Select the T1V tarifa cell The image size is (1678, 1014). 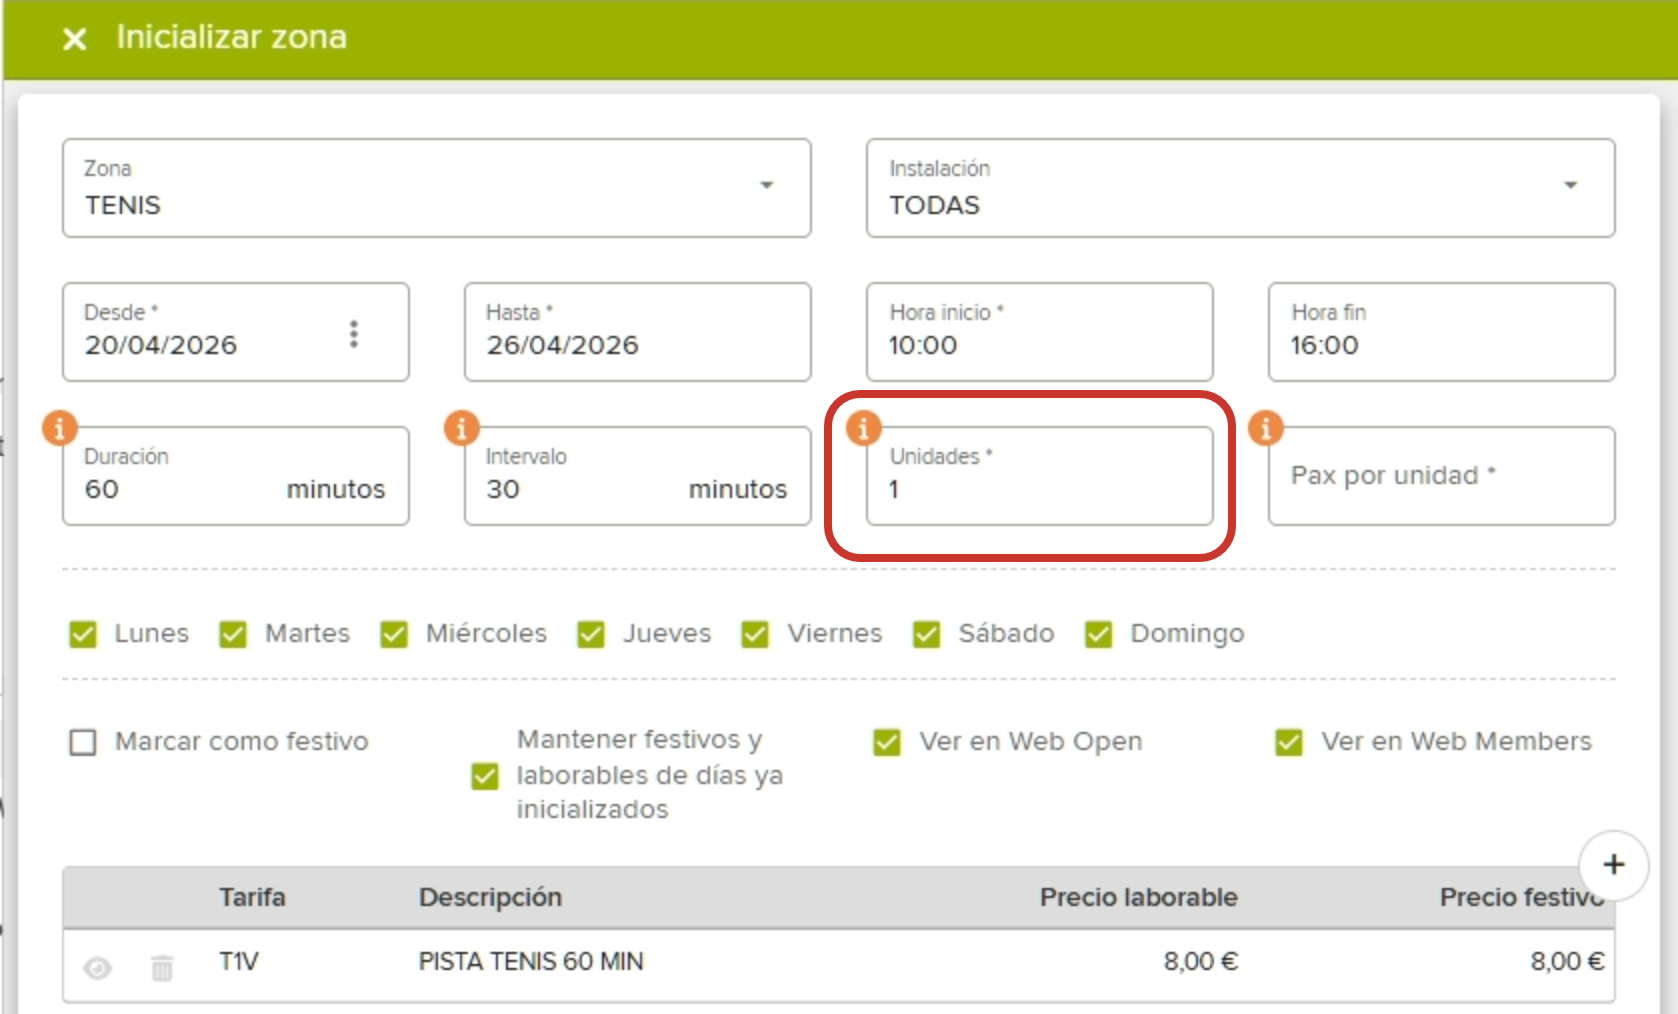(239, 961)
